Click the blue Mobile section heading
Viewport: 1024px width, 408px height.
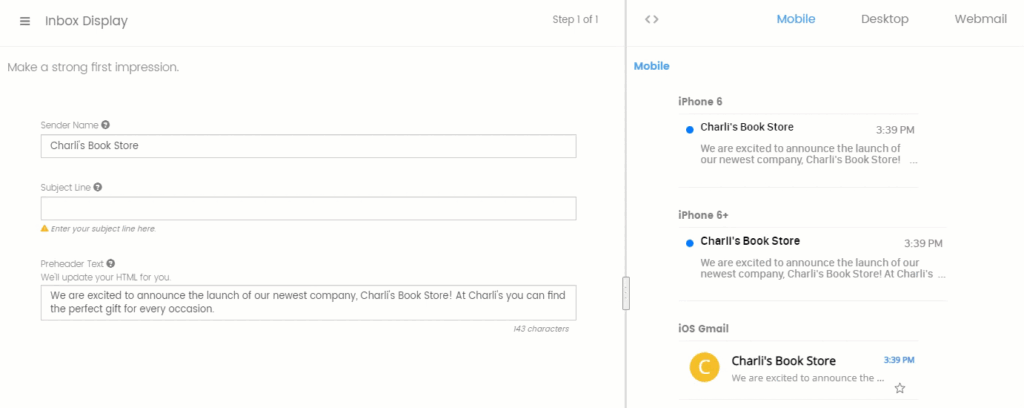[652, 66]
